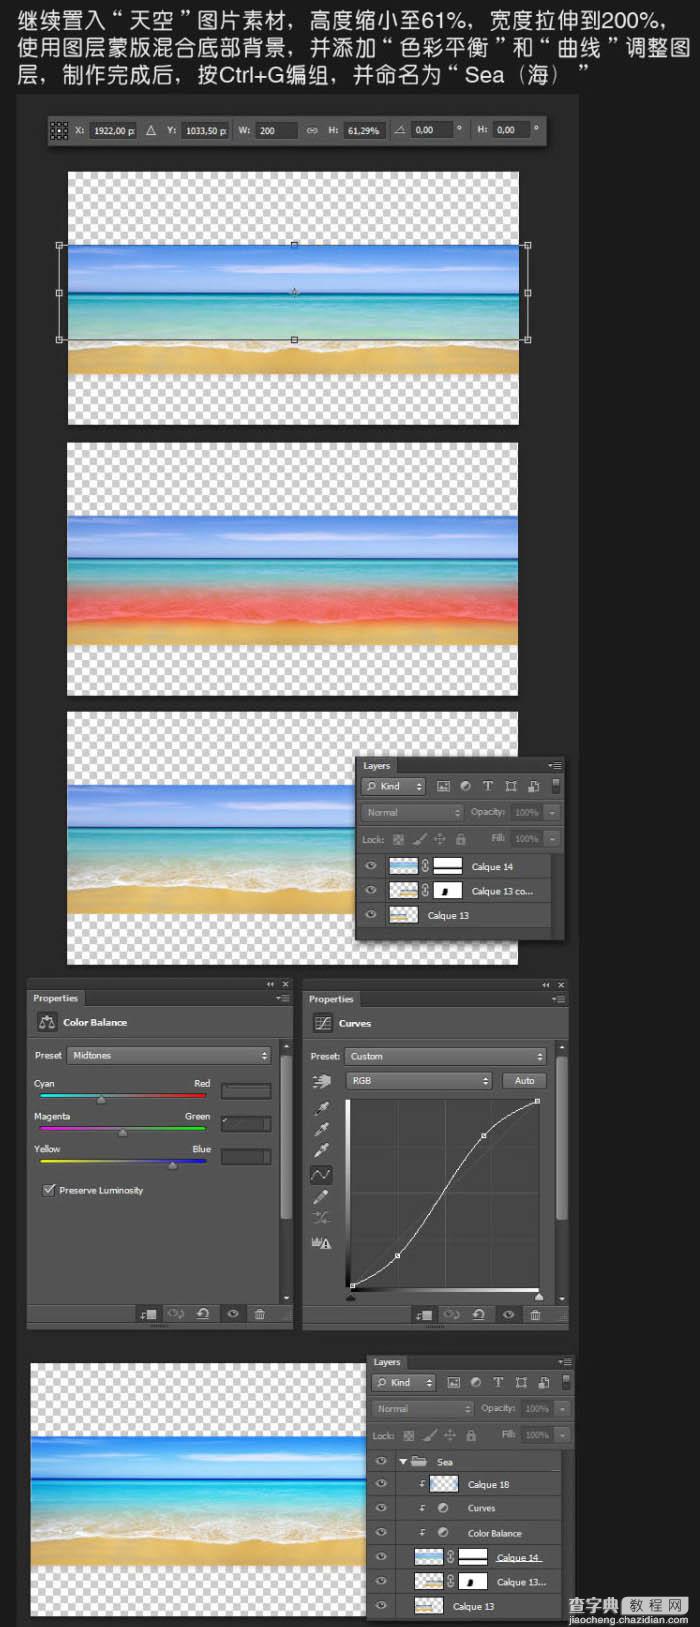Select the Properties tab of the Color Balance panel

55,998
